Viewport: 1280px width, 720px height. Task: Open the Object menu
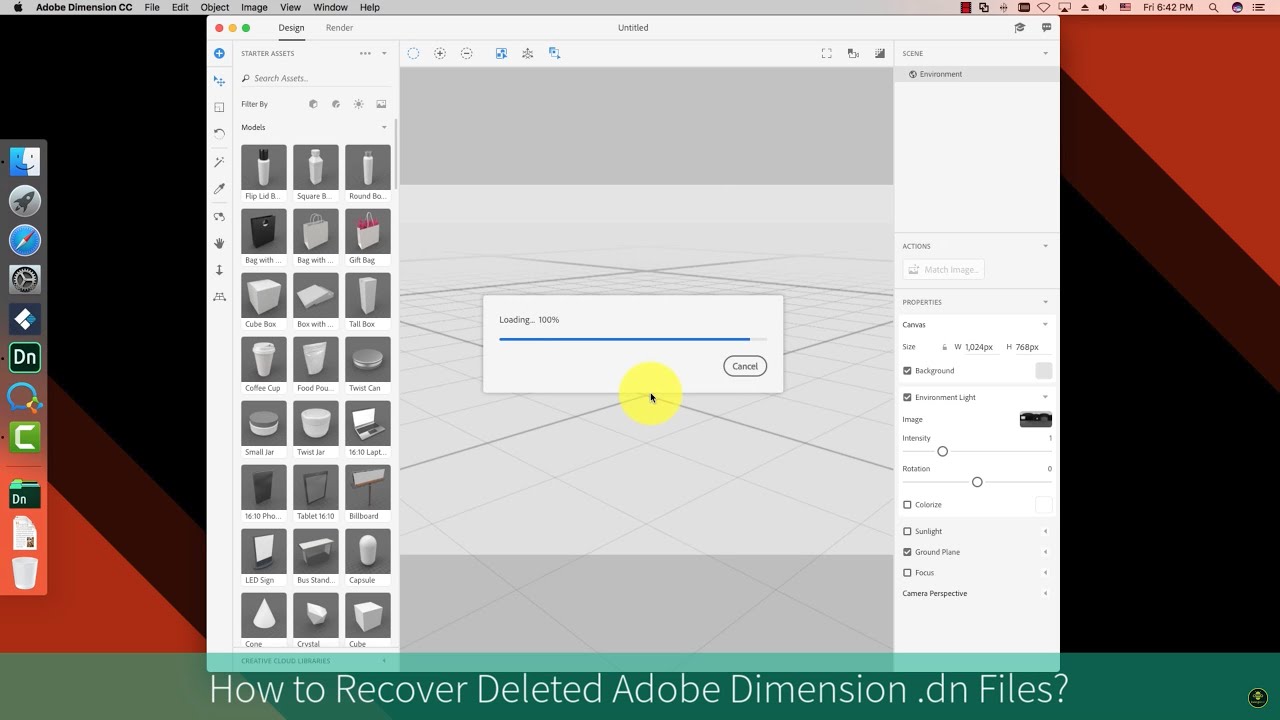[x=215, y=7]
